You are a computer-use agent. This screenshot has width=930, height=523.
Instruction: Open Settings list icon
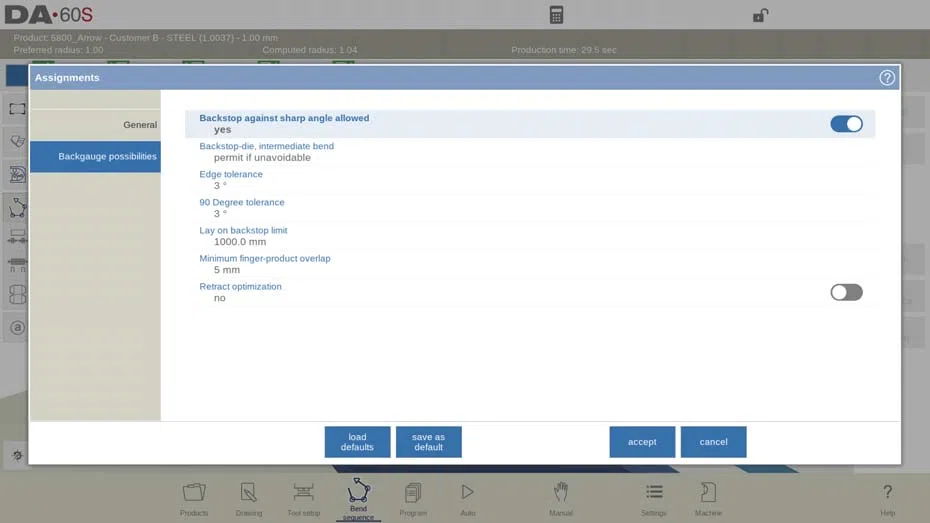[x=654, y=499]
